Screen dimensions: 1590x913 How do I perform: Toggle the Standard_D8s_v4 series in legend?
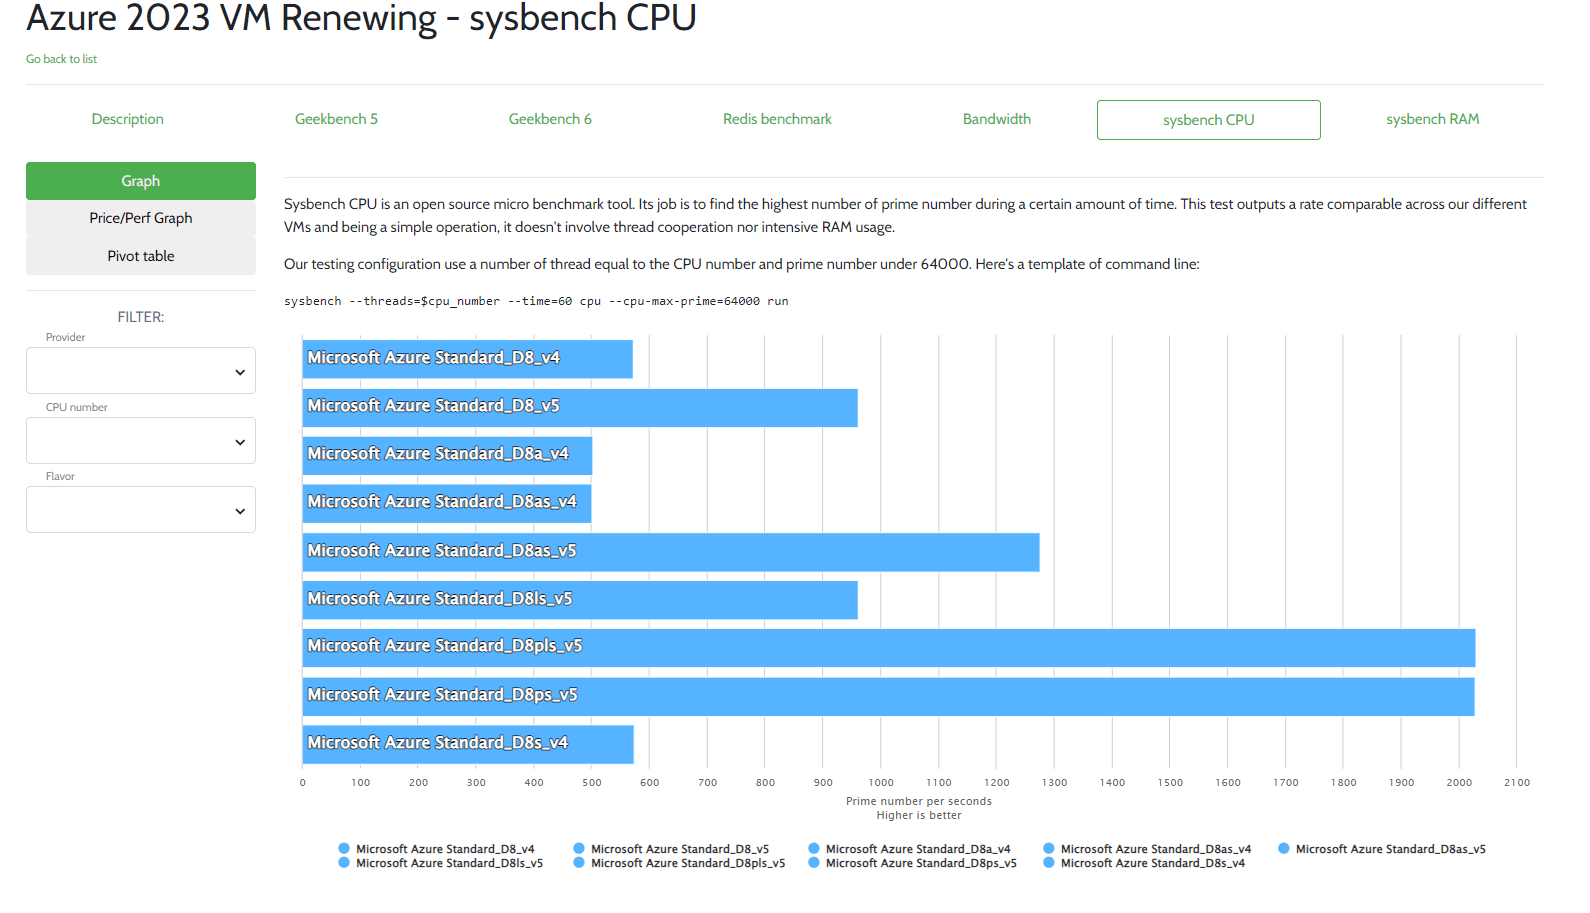click(x=1048, y=863)
